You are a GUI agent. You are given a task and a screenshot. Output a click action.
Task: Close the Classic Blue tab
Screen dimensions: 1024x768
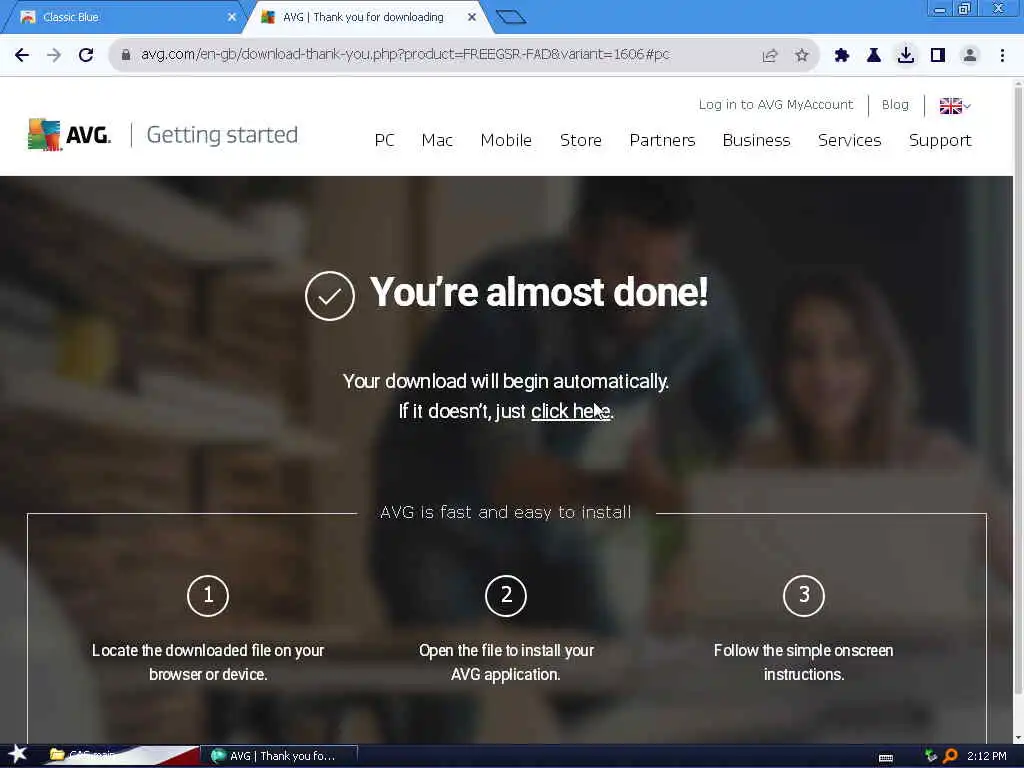[x=232, y=17]
